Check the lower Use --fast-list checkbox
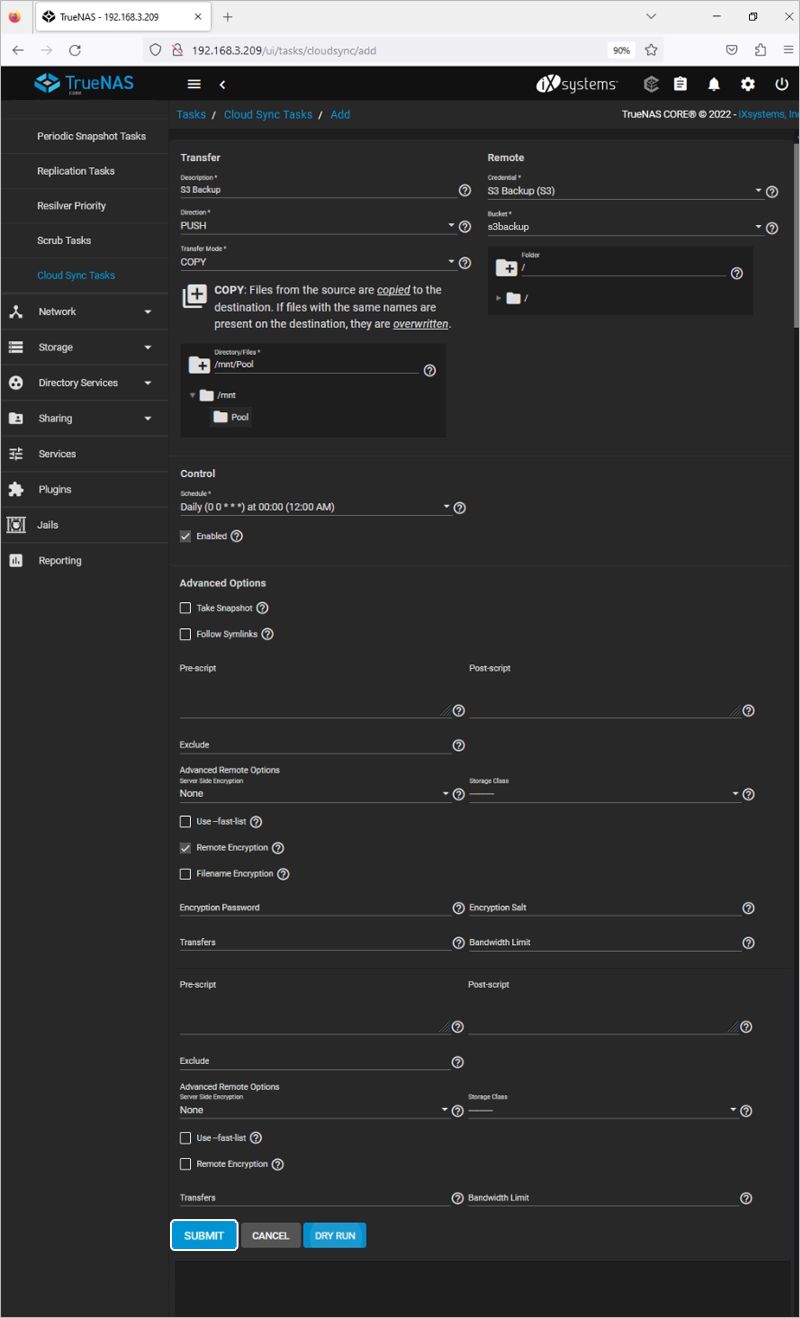The width and height of the screenshot is (800, 1318). [185, 1138]
